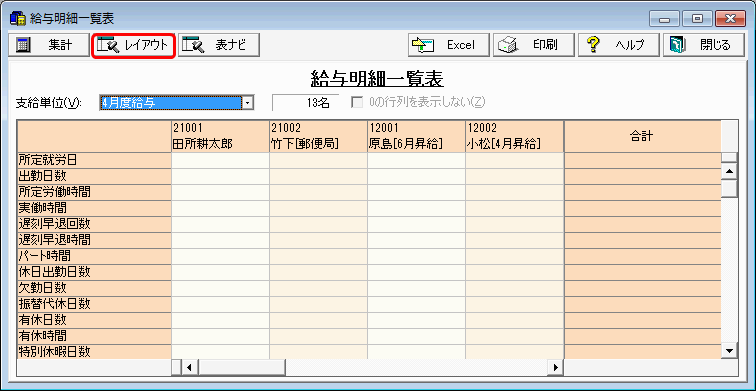The height and width of the screenshot is (391, 756).
Task: Select column header 12002 小松[4月昇給]
Action: [515, 136]
